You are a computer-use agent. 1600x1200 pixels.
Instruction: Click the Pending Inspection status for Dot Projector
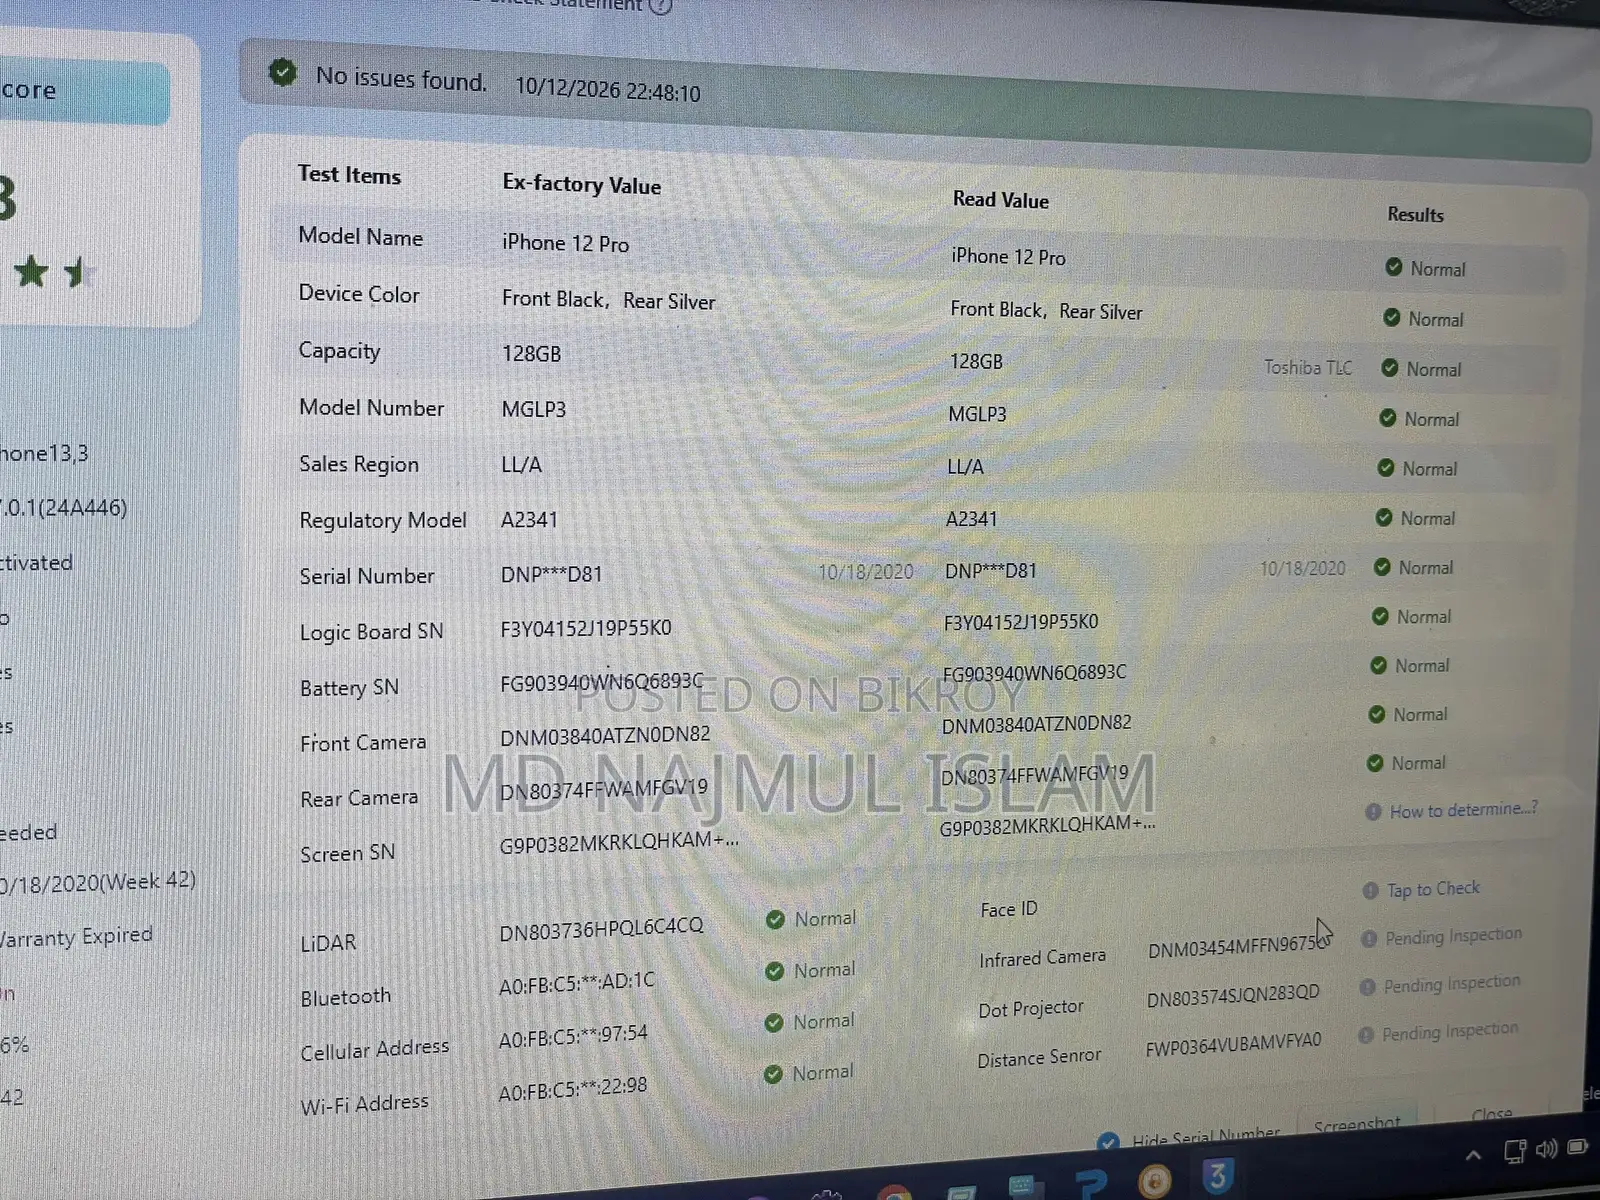point(1451,984)
